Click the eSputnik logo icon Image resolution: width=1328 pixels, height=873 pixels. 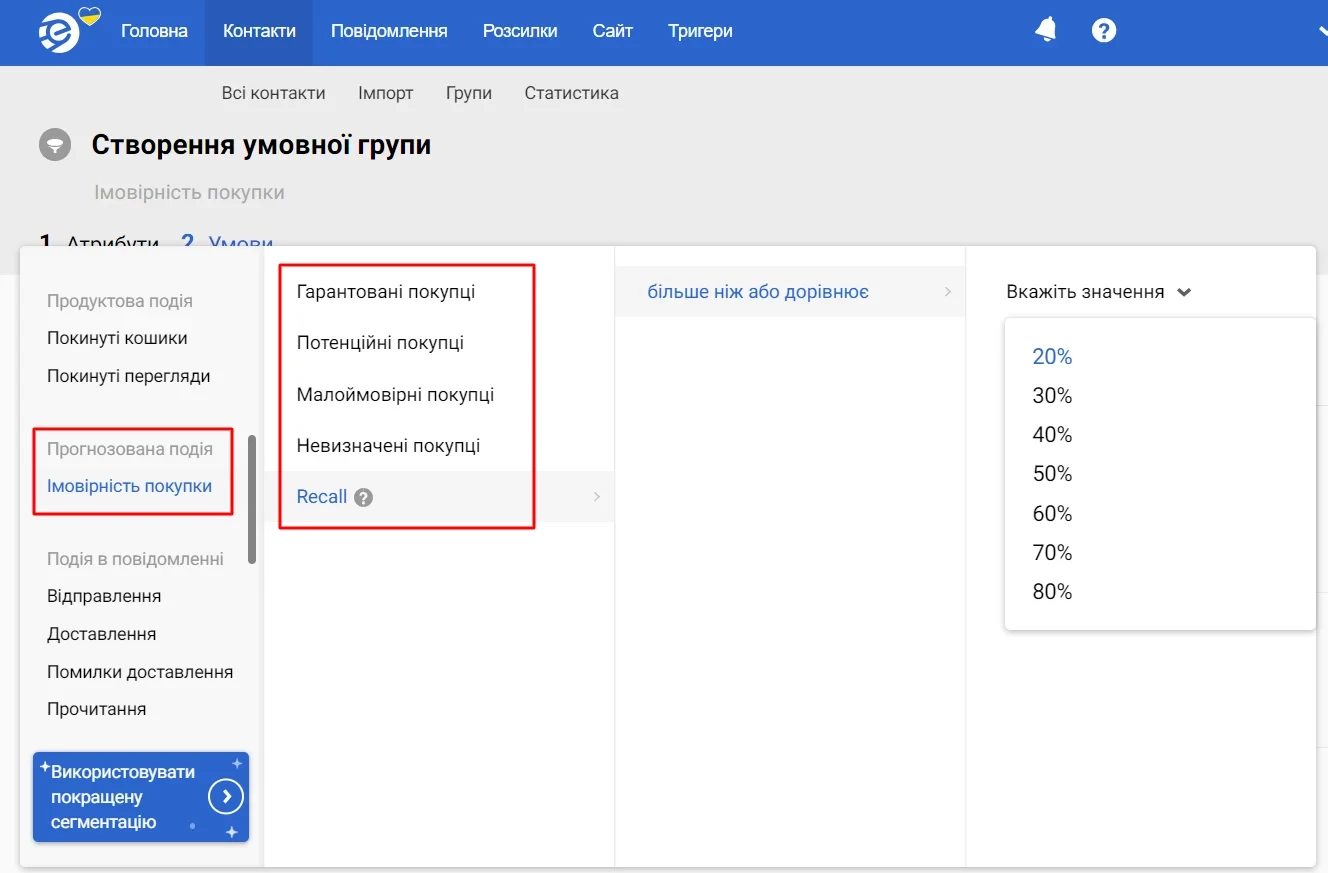click(58, 34)
